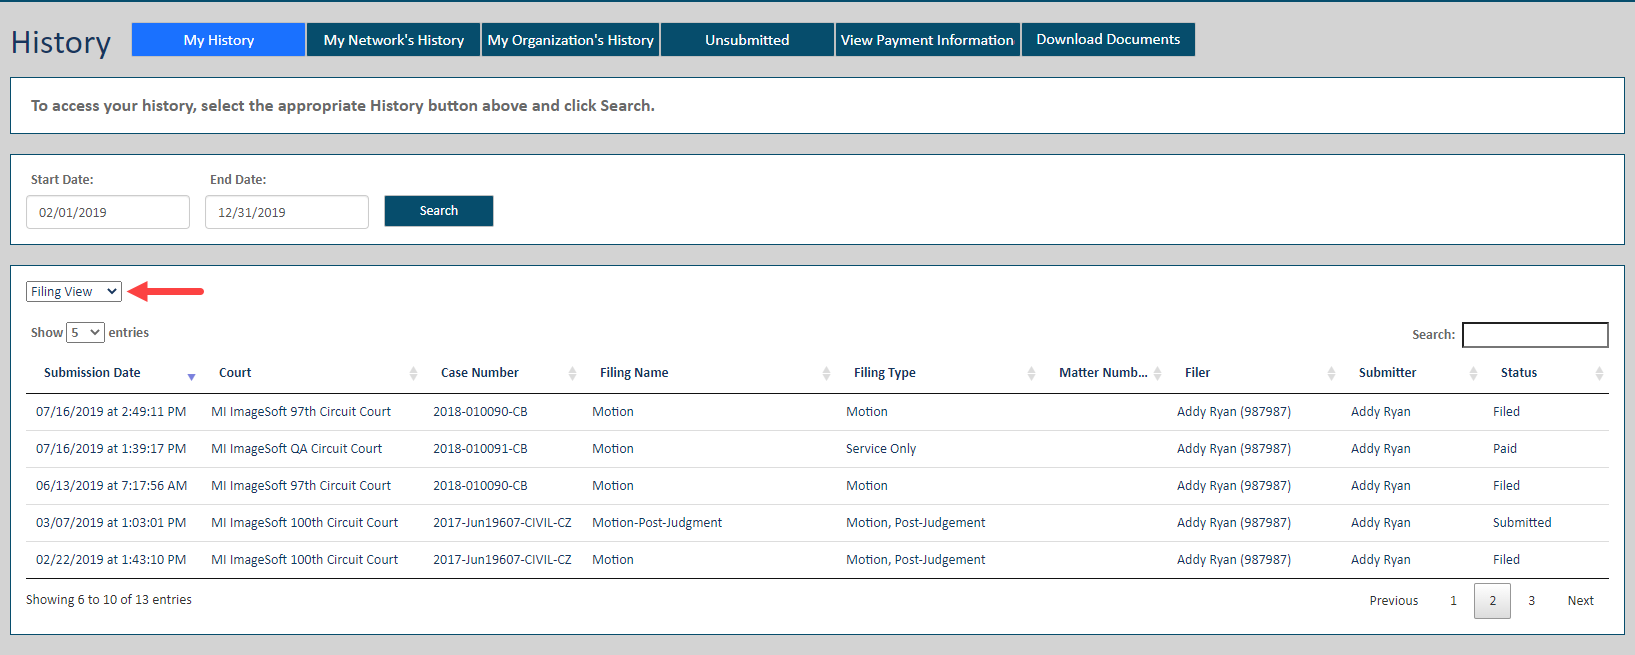1635x655 pixels.
Task: Click the End Date input field
Action: pos(287,212)
